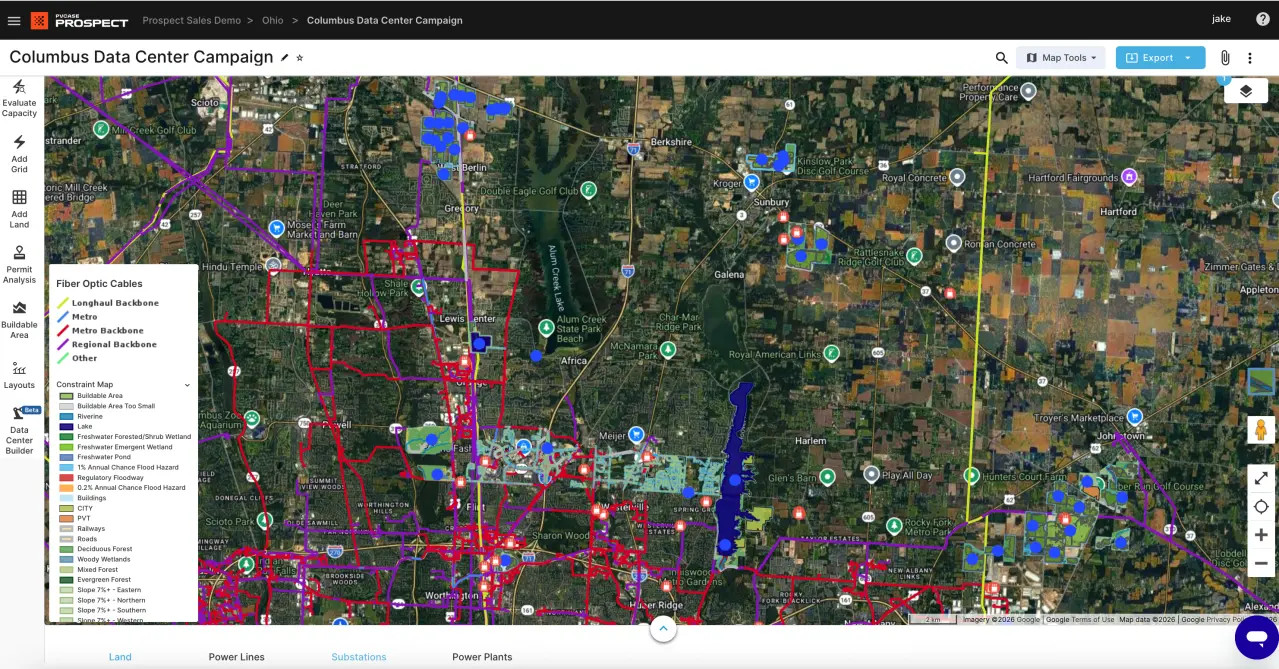Click the Kroger shopping cart marker
Image resolution: width=1279 pixels, height=669 pixels.
coord(751,182)
